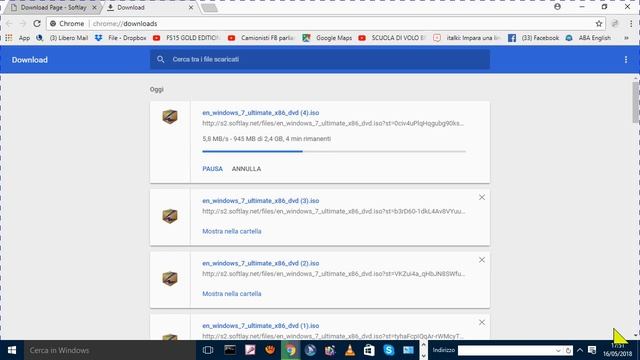Cancel the (4).iso download with ANNULLA
The width and height of the screenshot is (640, 360).
click(x=247, y=169)
